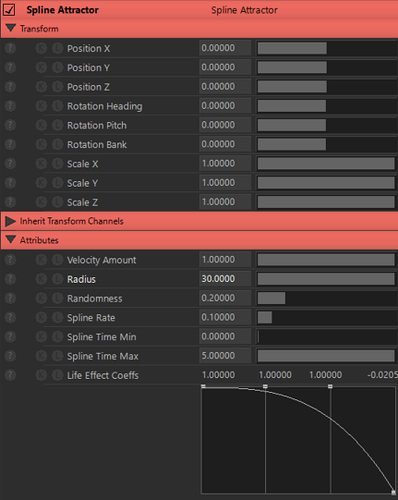Viewport: 398px width, 500px height.
Task: Click the K icon next to Scale Z
Action: [x=41, y=202]
